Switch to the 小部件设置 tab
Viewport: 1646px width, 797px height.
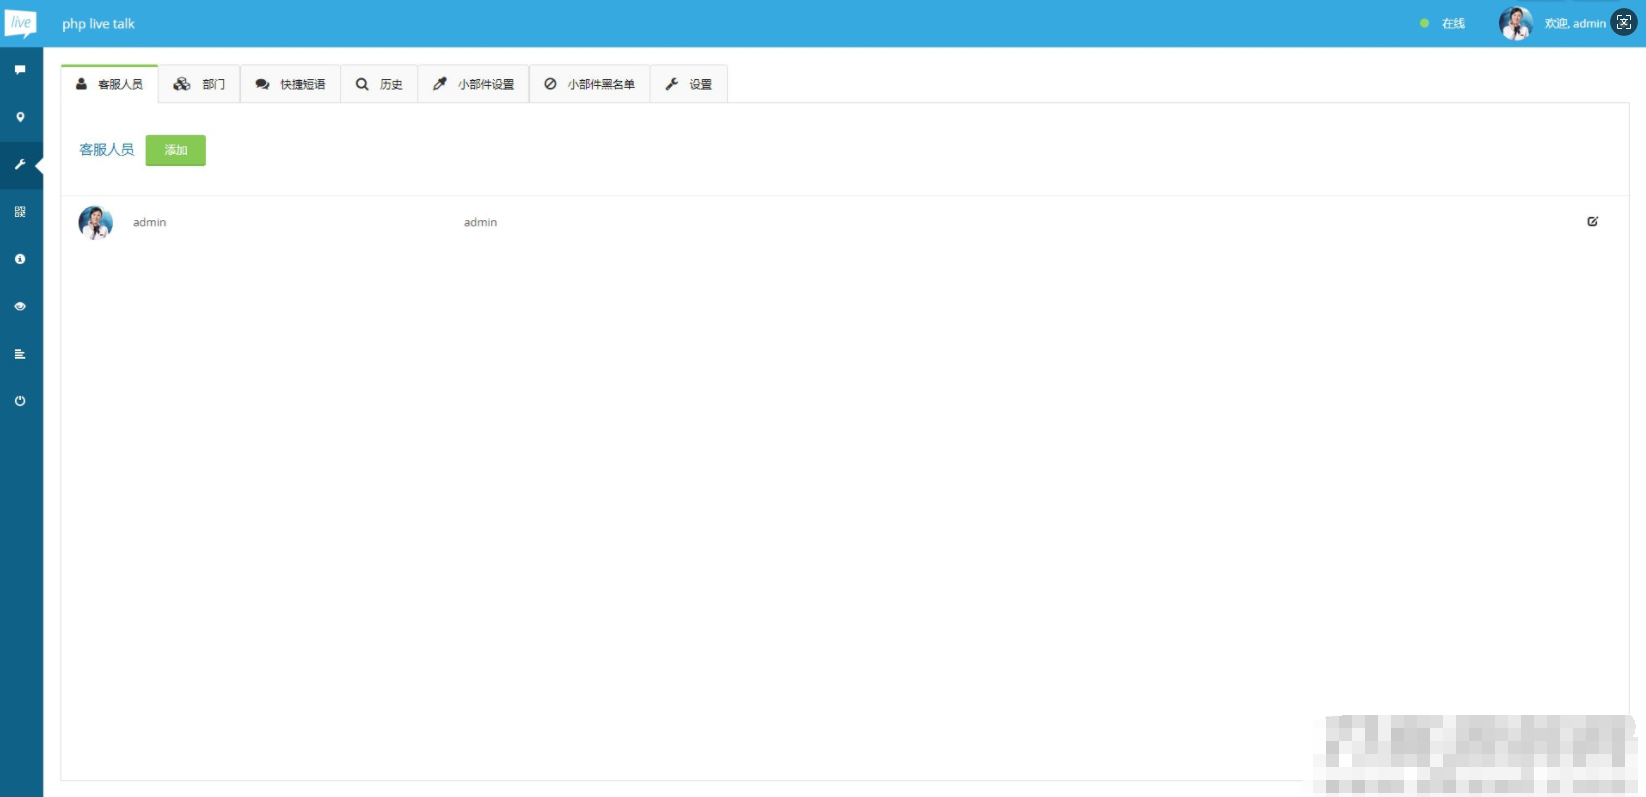pos(473,84)
